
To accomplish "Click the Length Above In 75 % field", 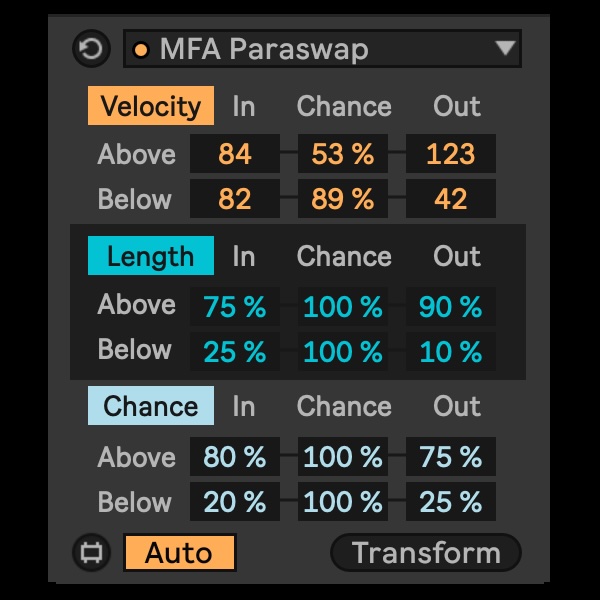I will coord(235,307).
